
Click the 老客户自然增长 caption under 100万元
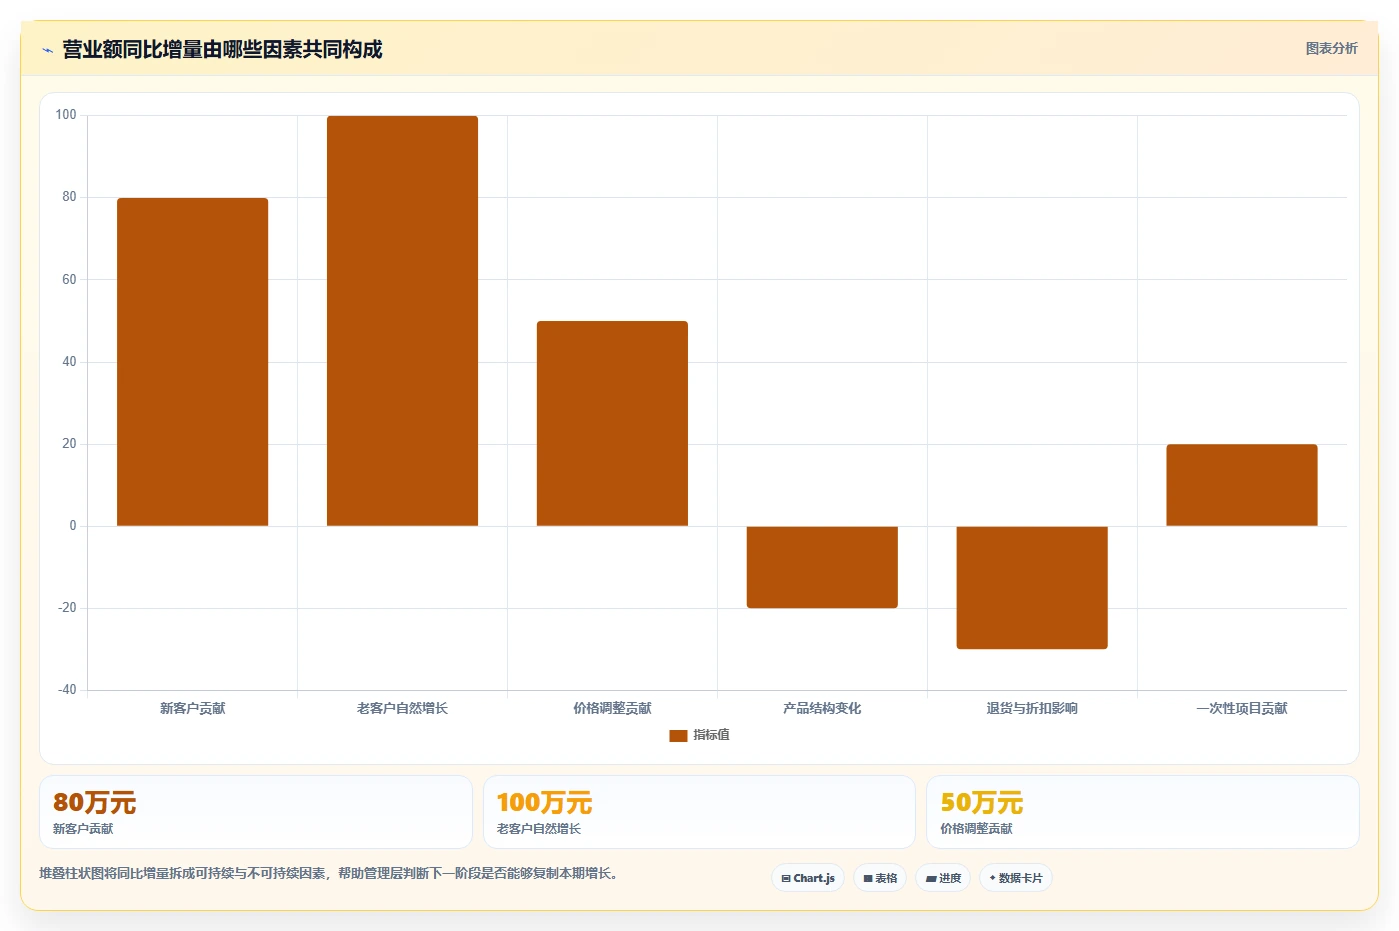(x=539, y=829)
